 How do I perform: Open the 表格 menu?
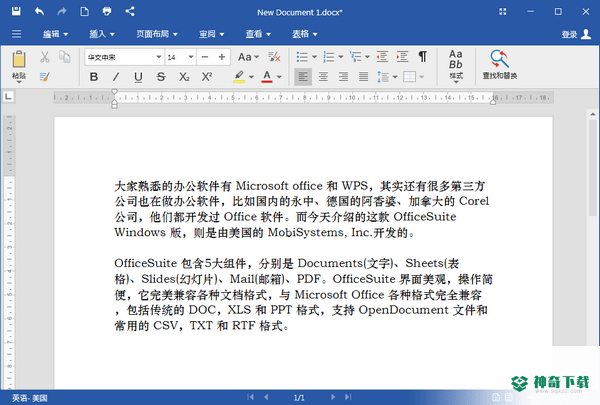click(x=305, y=34)
